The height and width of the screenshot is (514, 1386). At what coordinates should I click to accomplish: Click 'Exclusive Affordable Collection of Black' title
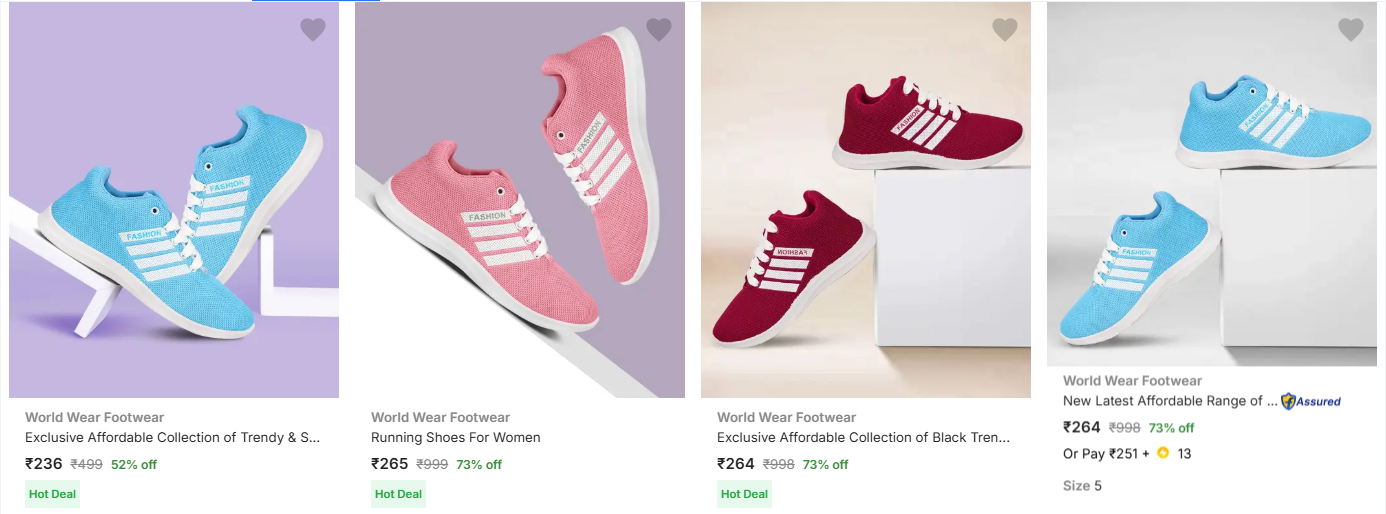point(863,437)
